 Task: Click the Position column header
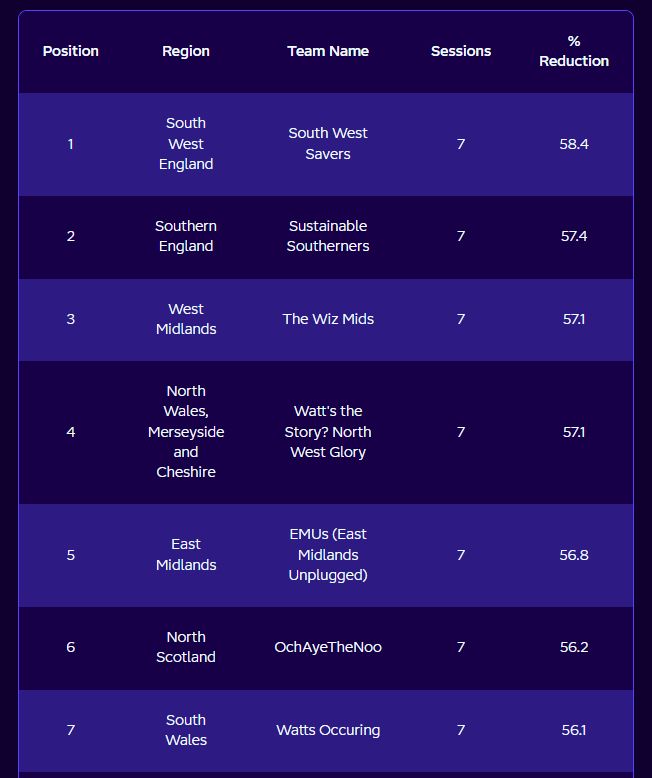click(70, 51)
